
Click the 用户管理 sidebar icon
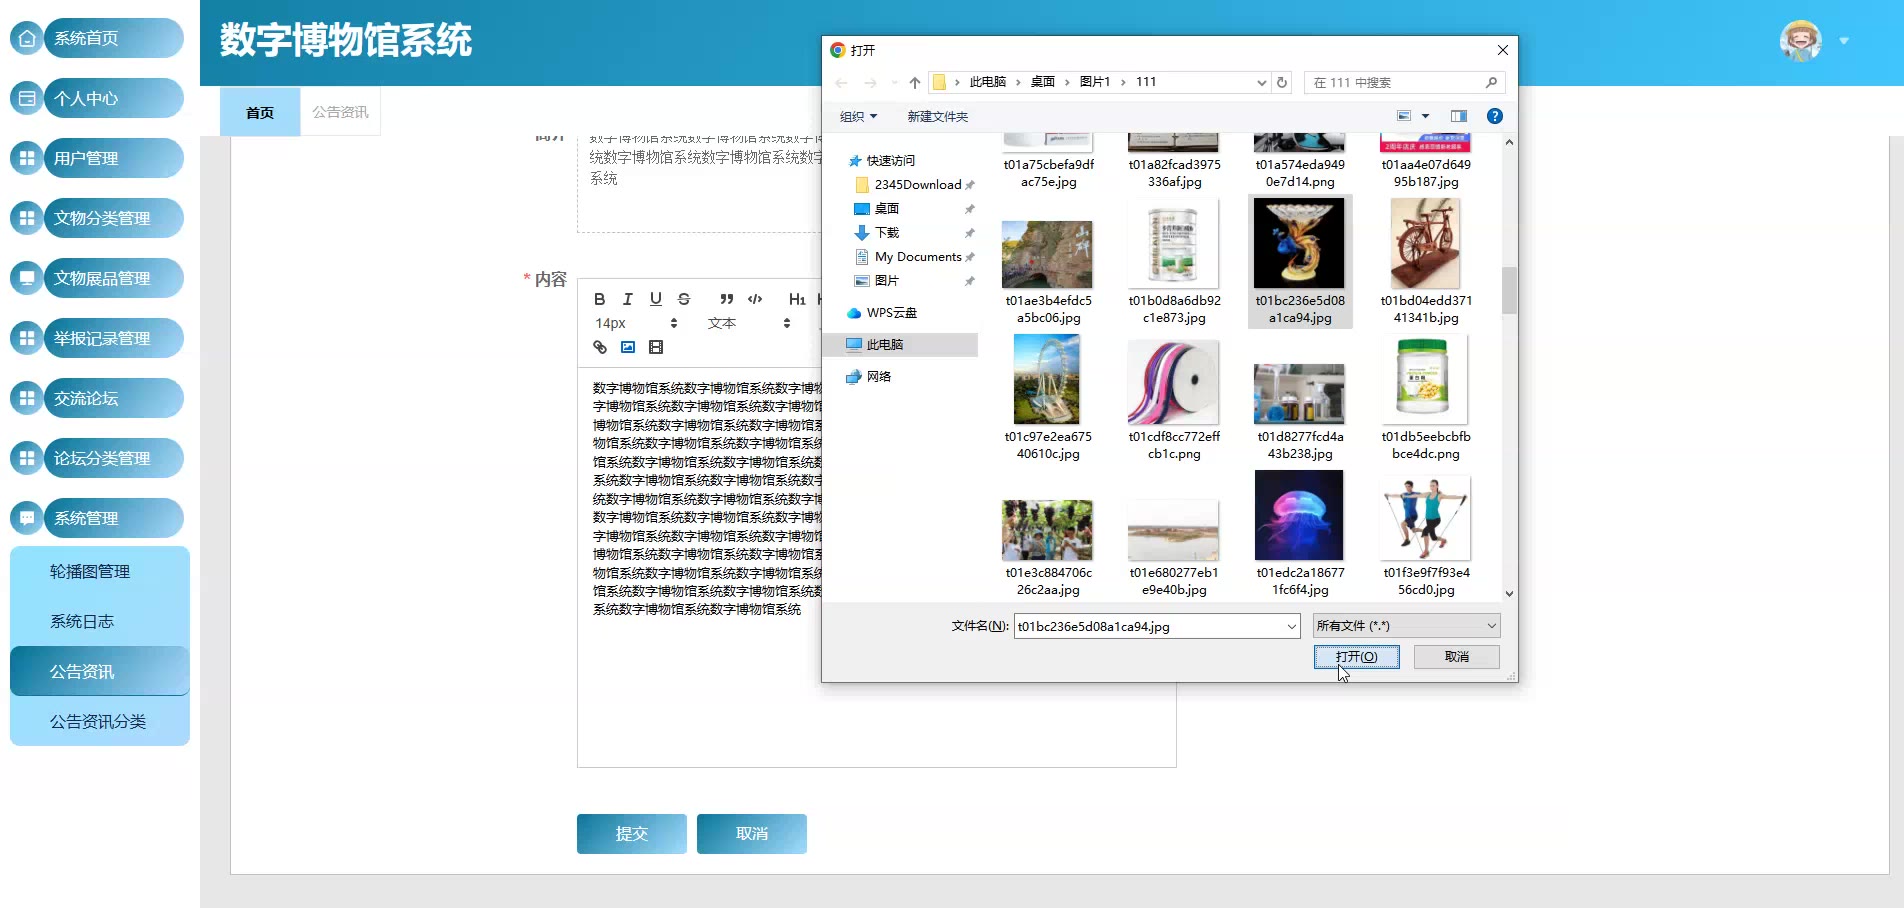[x=27, y=158]
